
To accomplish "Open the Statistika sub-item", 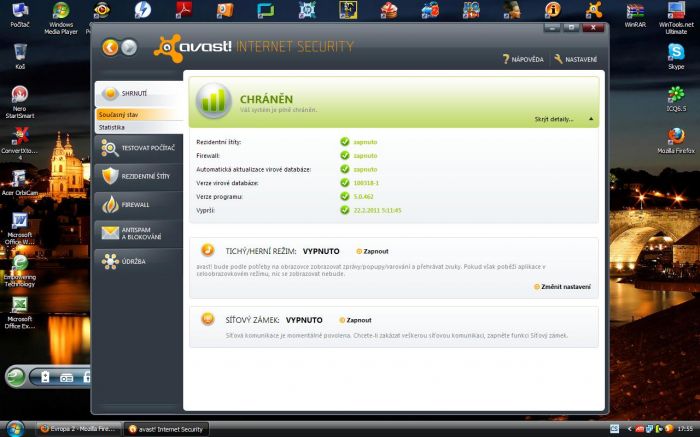I will coord(139,127).
